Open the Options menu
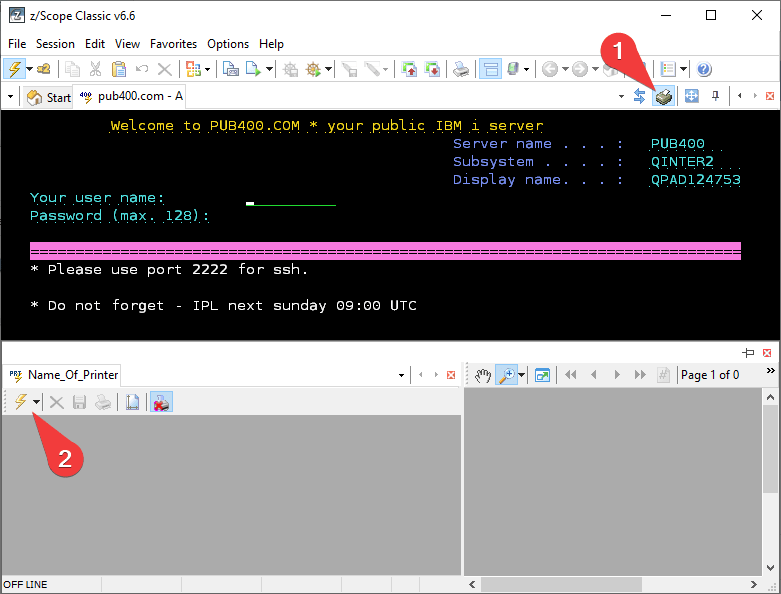 pos(228,44)
